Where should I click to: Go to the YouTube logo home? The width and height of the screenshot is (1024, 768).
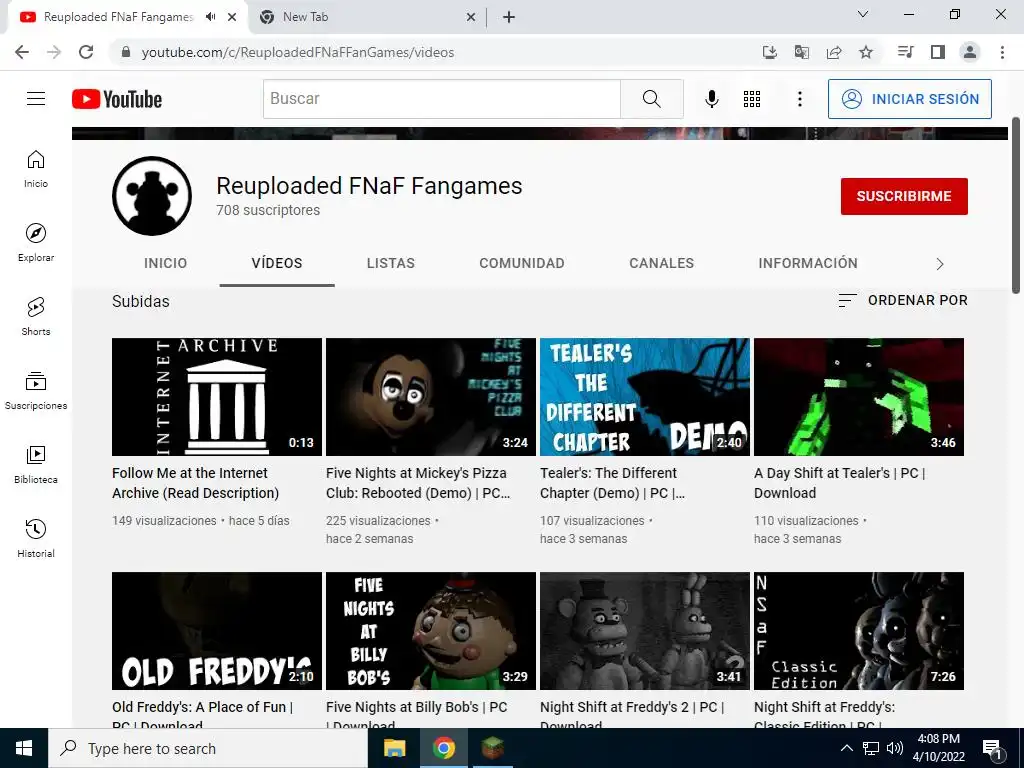117,99
